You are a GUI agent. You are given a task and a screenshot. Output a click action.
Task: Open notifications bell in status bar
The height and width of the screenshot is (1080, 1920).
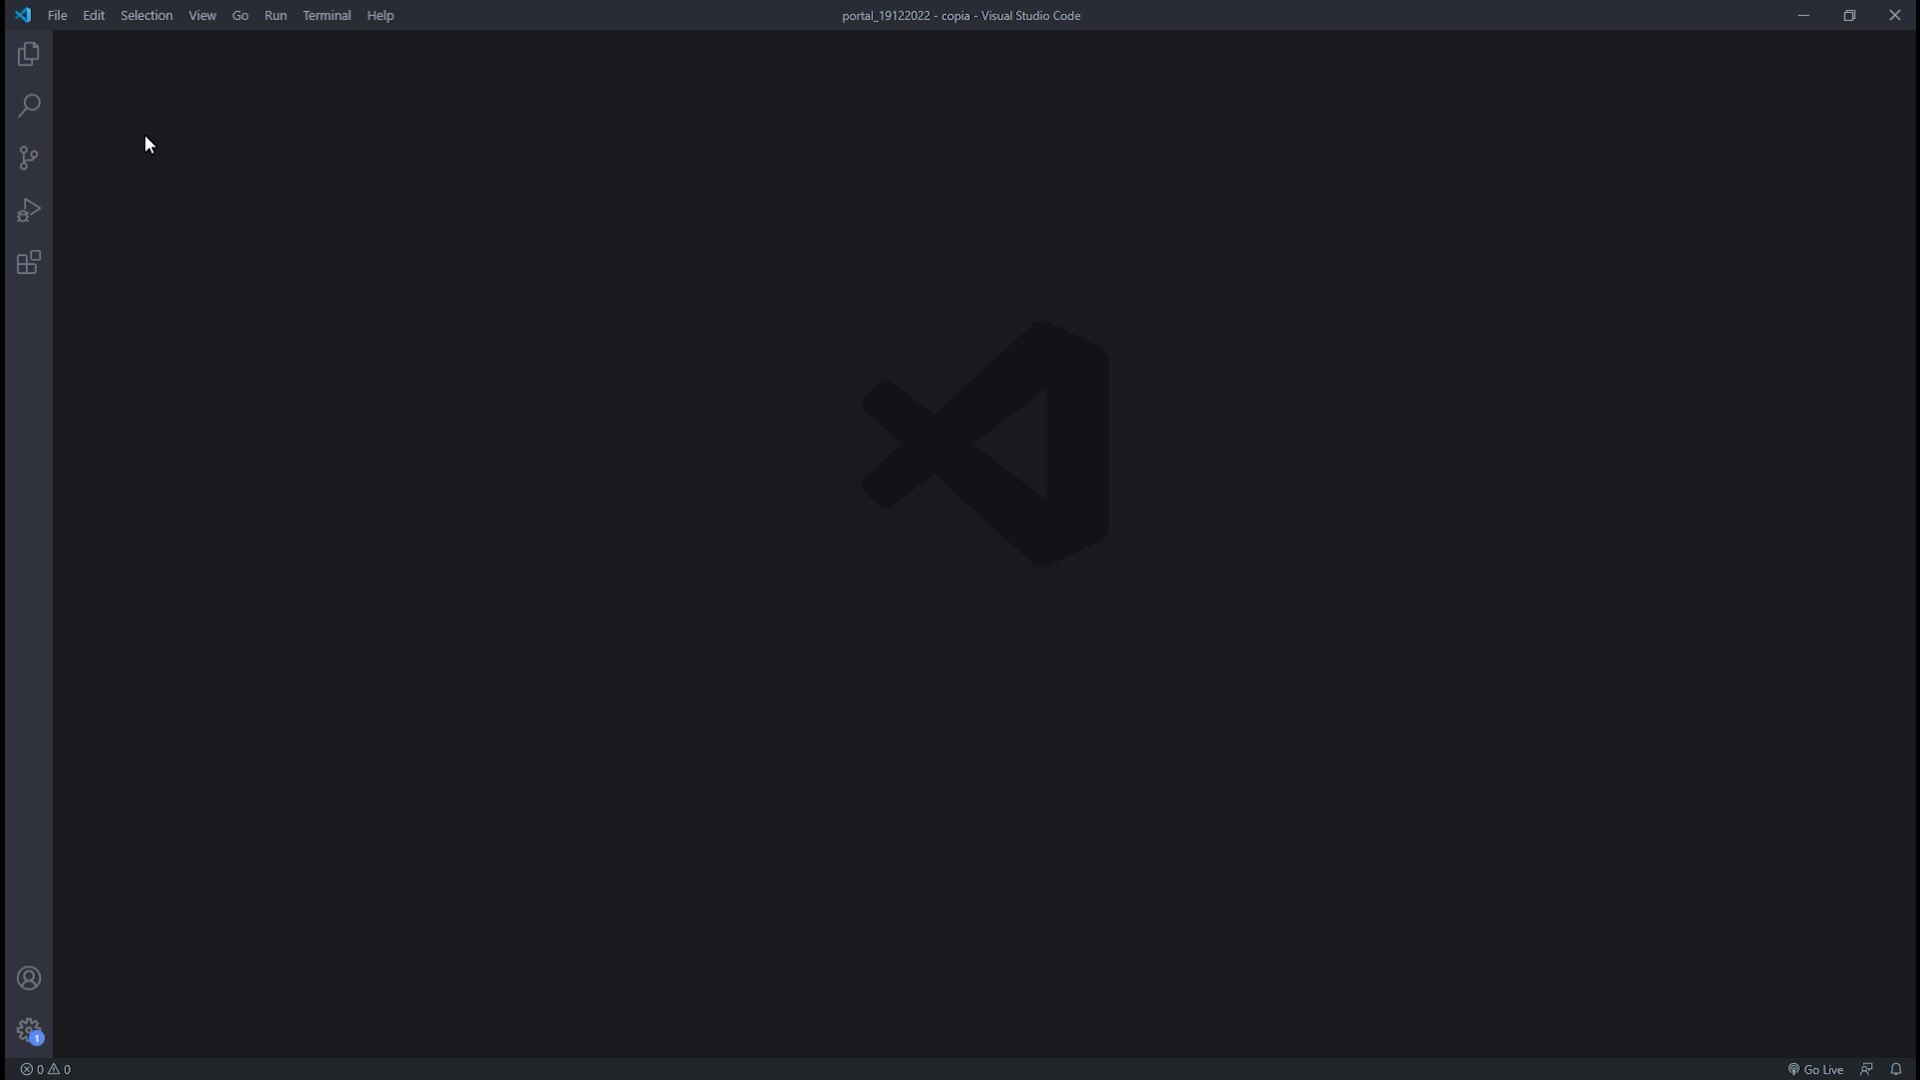point(1895,1069)
